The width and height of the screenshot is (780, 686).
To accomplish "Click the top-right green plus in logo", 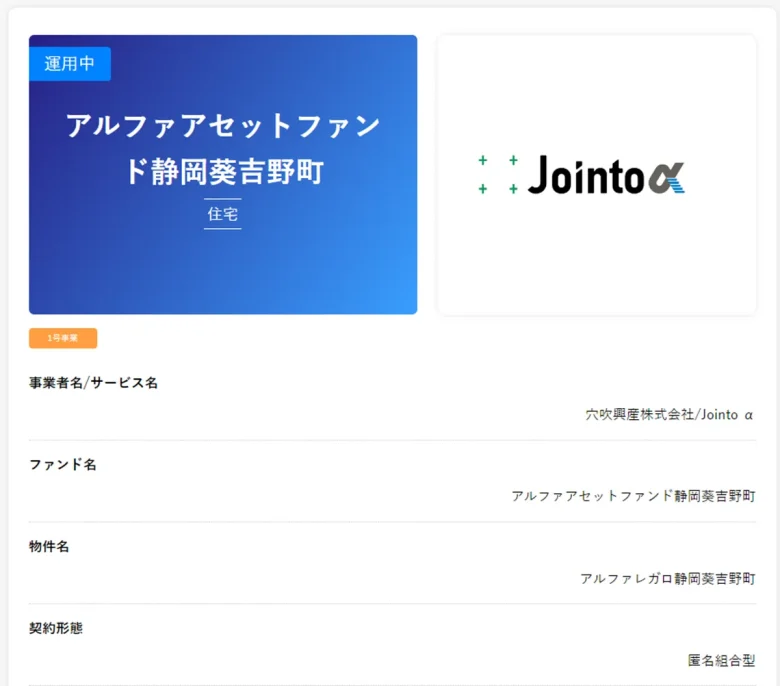I will (x=513, y=160).
